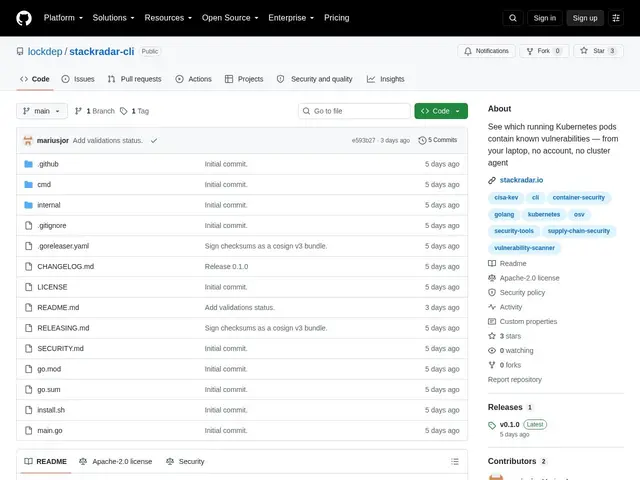Click the tag icon next to 1 Tag

pyautogui.click(x=123, y=111)
